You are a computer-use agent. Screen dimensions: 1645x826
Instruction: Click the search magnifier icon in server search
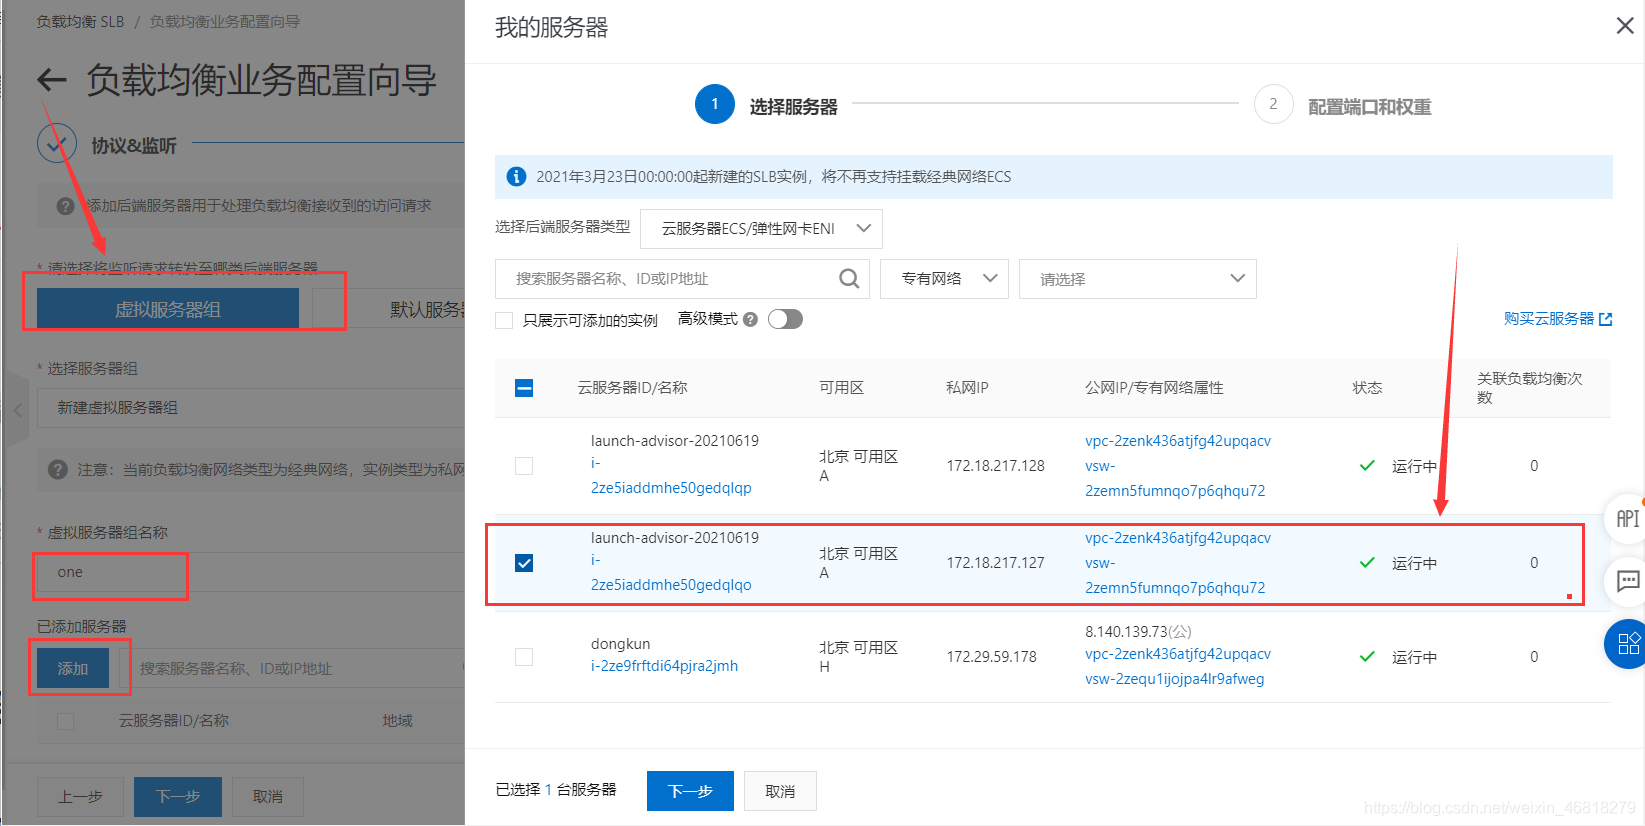point(849,279)
